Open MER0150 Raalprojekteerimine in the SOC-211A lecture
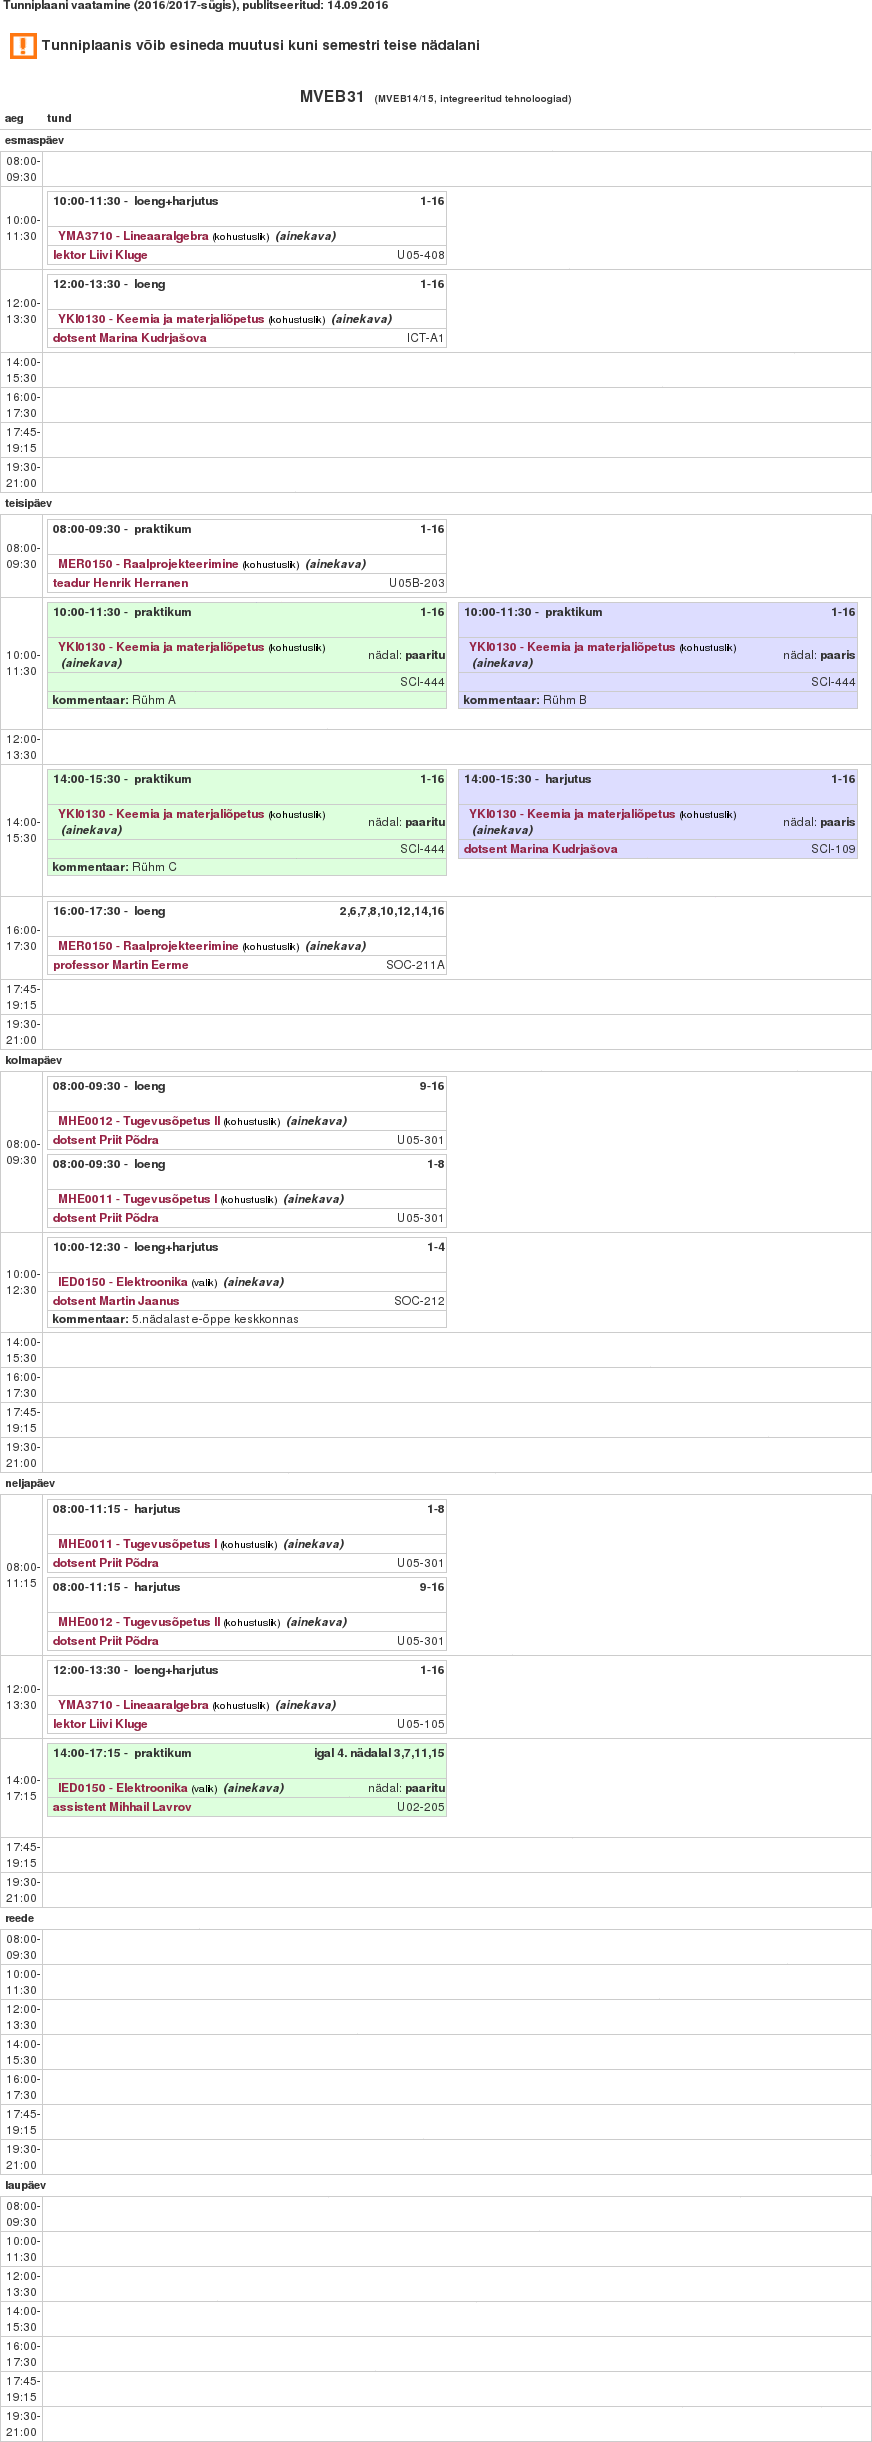872x2442 pixels. pos(148,946)
